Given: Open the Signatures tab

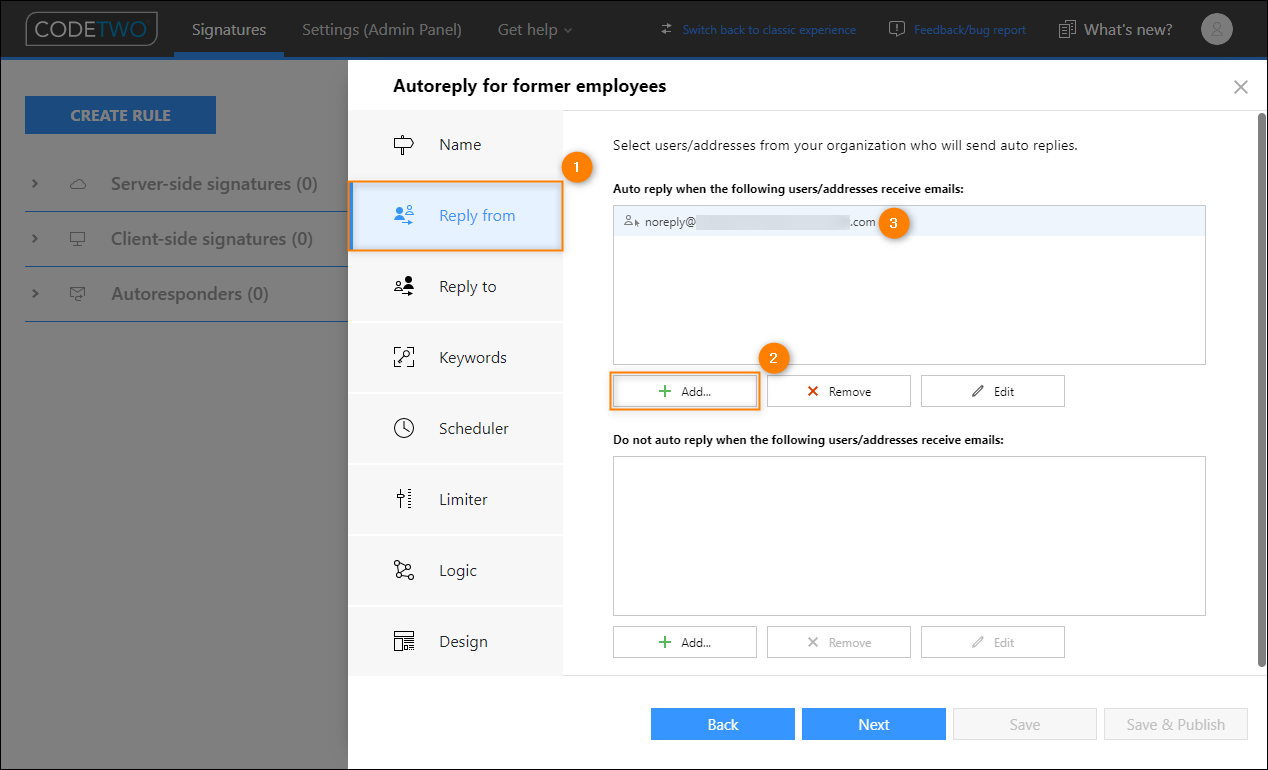Looking at the screenshot, I should (x=229, y=30).
